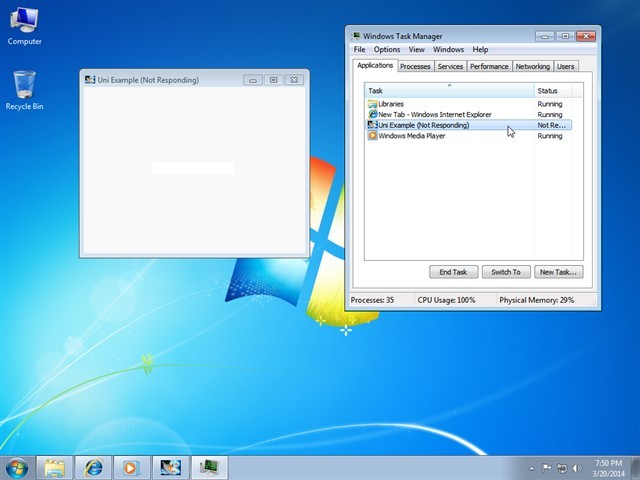Switch to the Services tab
Image resolution: width=640 pixels, height=480 pixels.
(x=450, y=66)
